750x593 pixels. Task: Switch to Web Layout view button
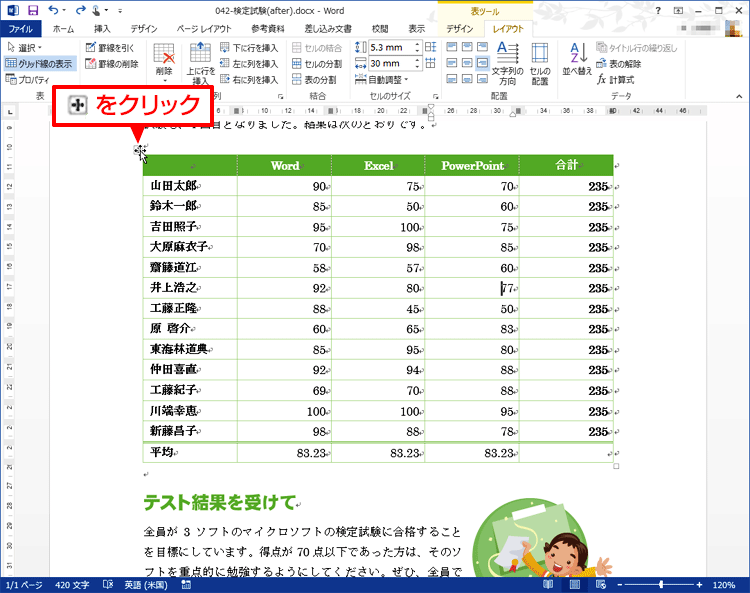click(x=601, y=584)
